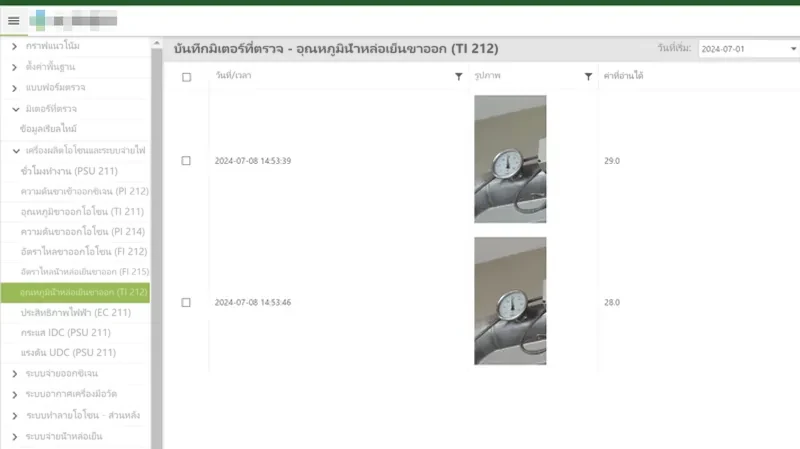
Task: Select highlighted อุณหภูมิน้ำหล่อเย็นขาออก (TI 212) item
Action: coord(76,292)
